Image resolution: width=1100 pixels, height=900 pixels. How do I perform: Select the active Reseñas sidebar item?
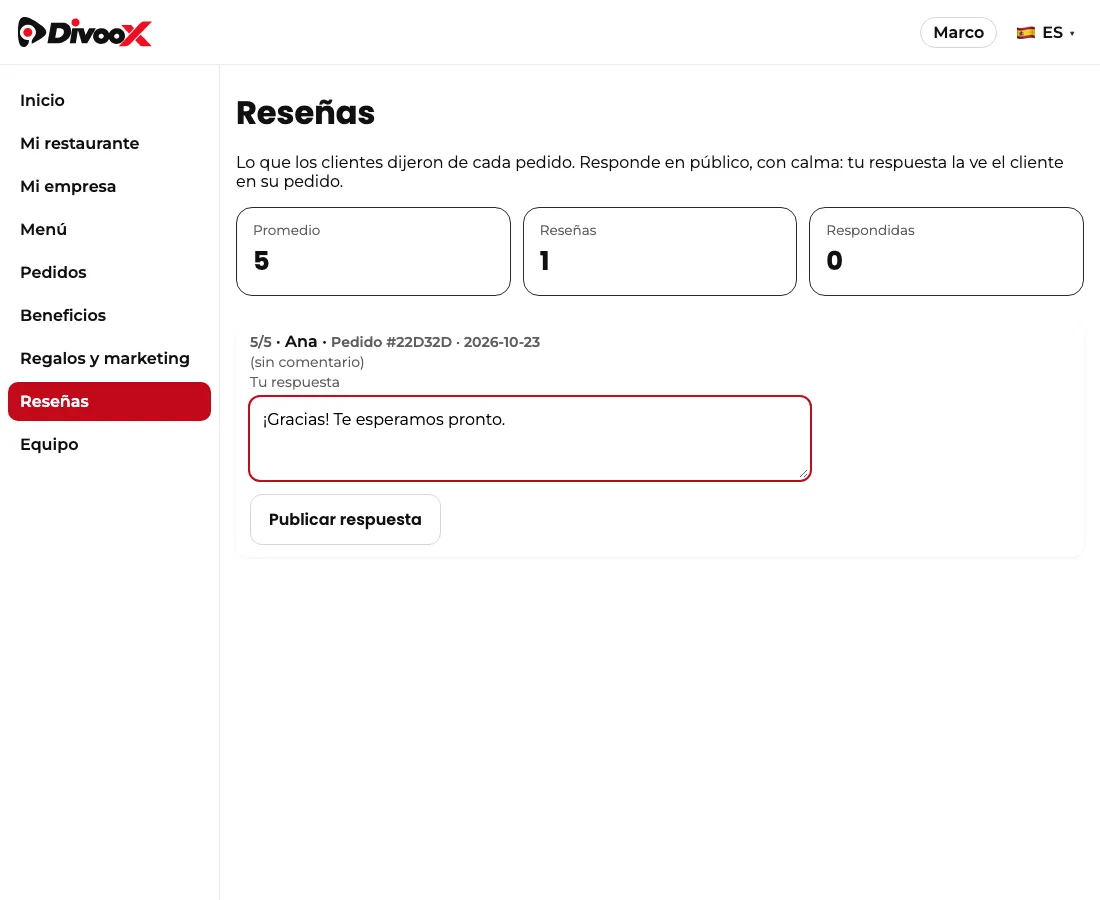pyautogui.click(x=109, y=401)
